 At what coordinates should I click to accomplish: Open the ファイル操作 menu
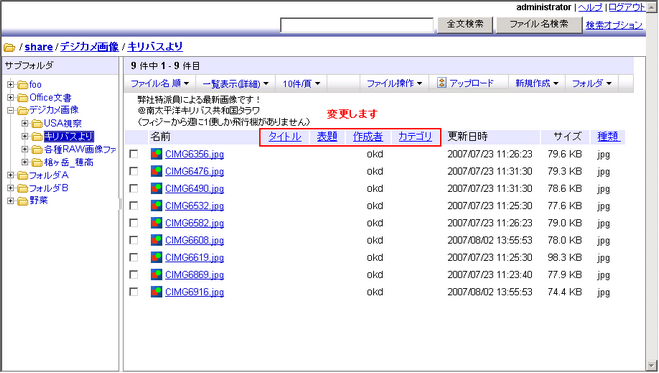(x=394, y=84)
